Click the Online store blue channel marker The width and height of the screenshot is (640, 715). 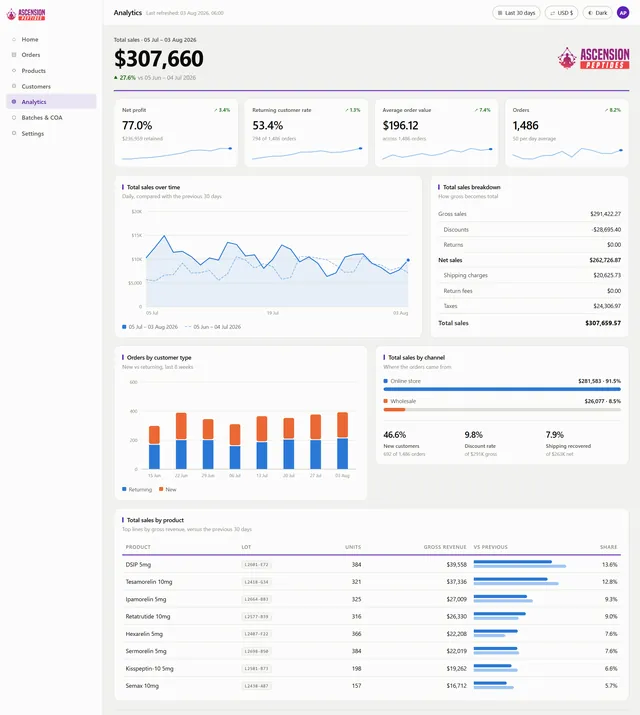click(x=386, y=381)
